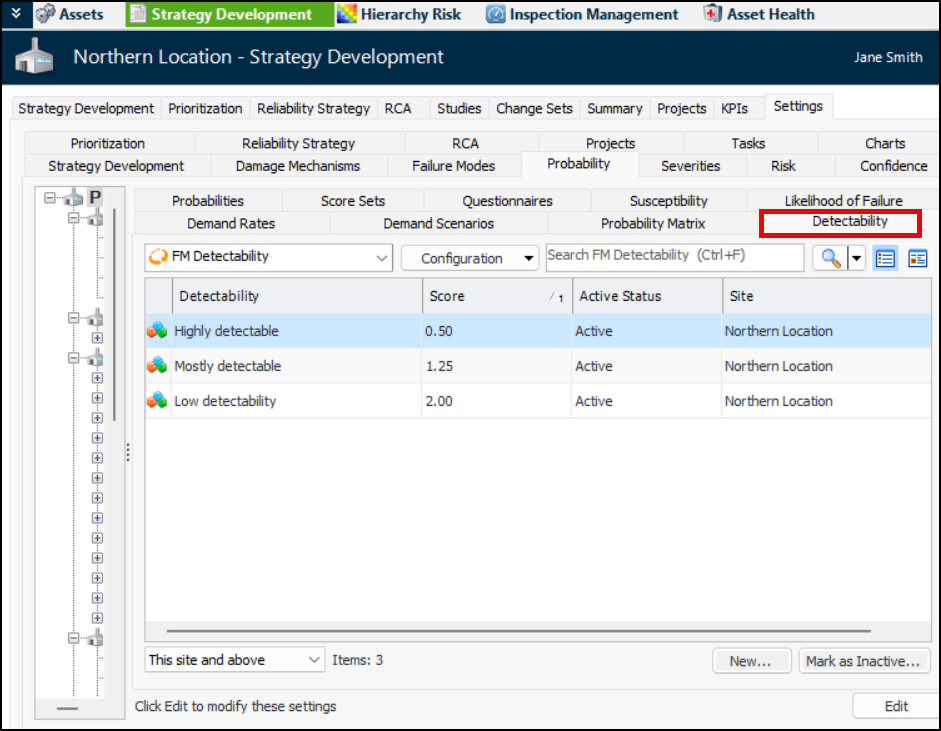
Task: Click the Hierarchy Risk matrix icon
Action: pyautogui.click(x=346, y=14)
